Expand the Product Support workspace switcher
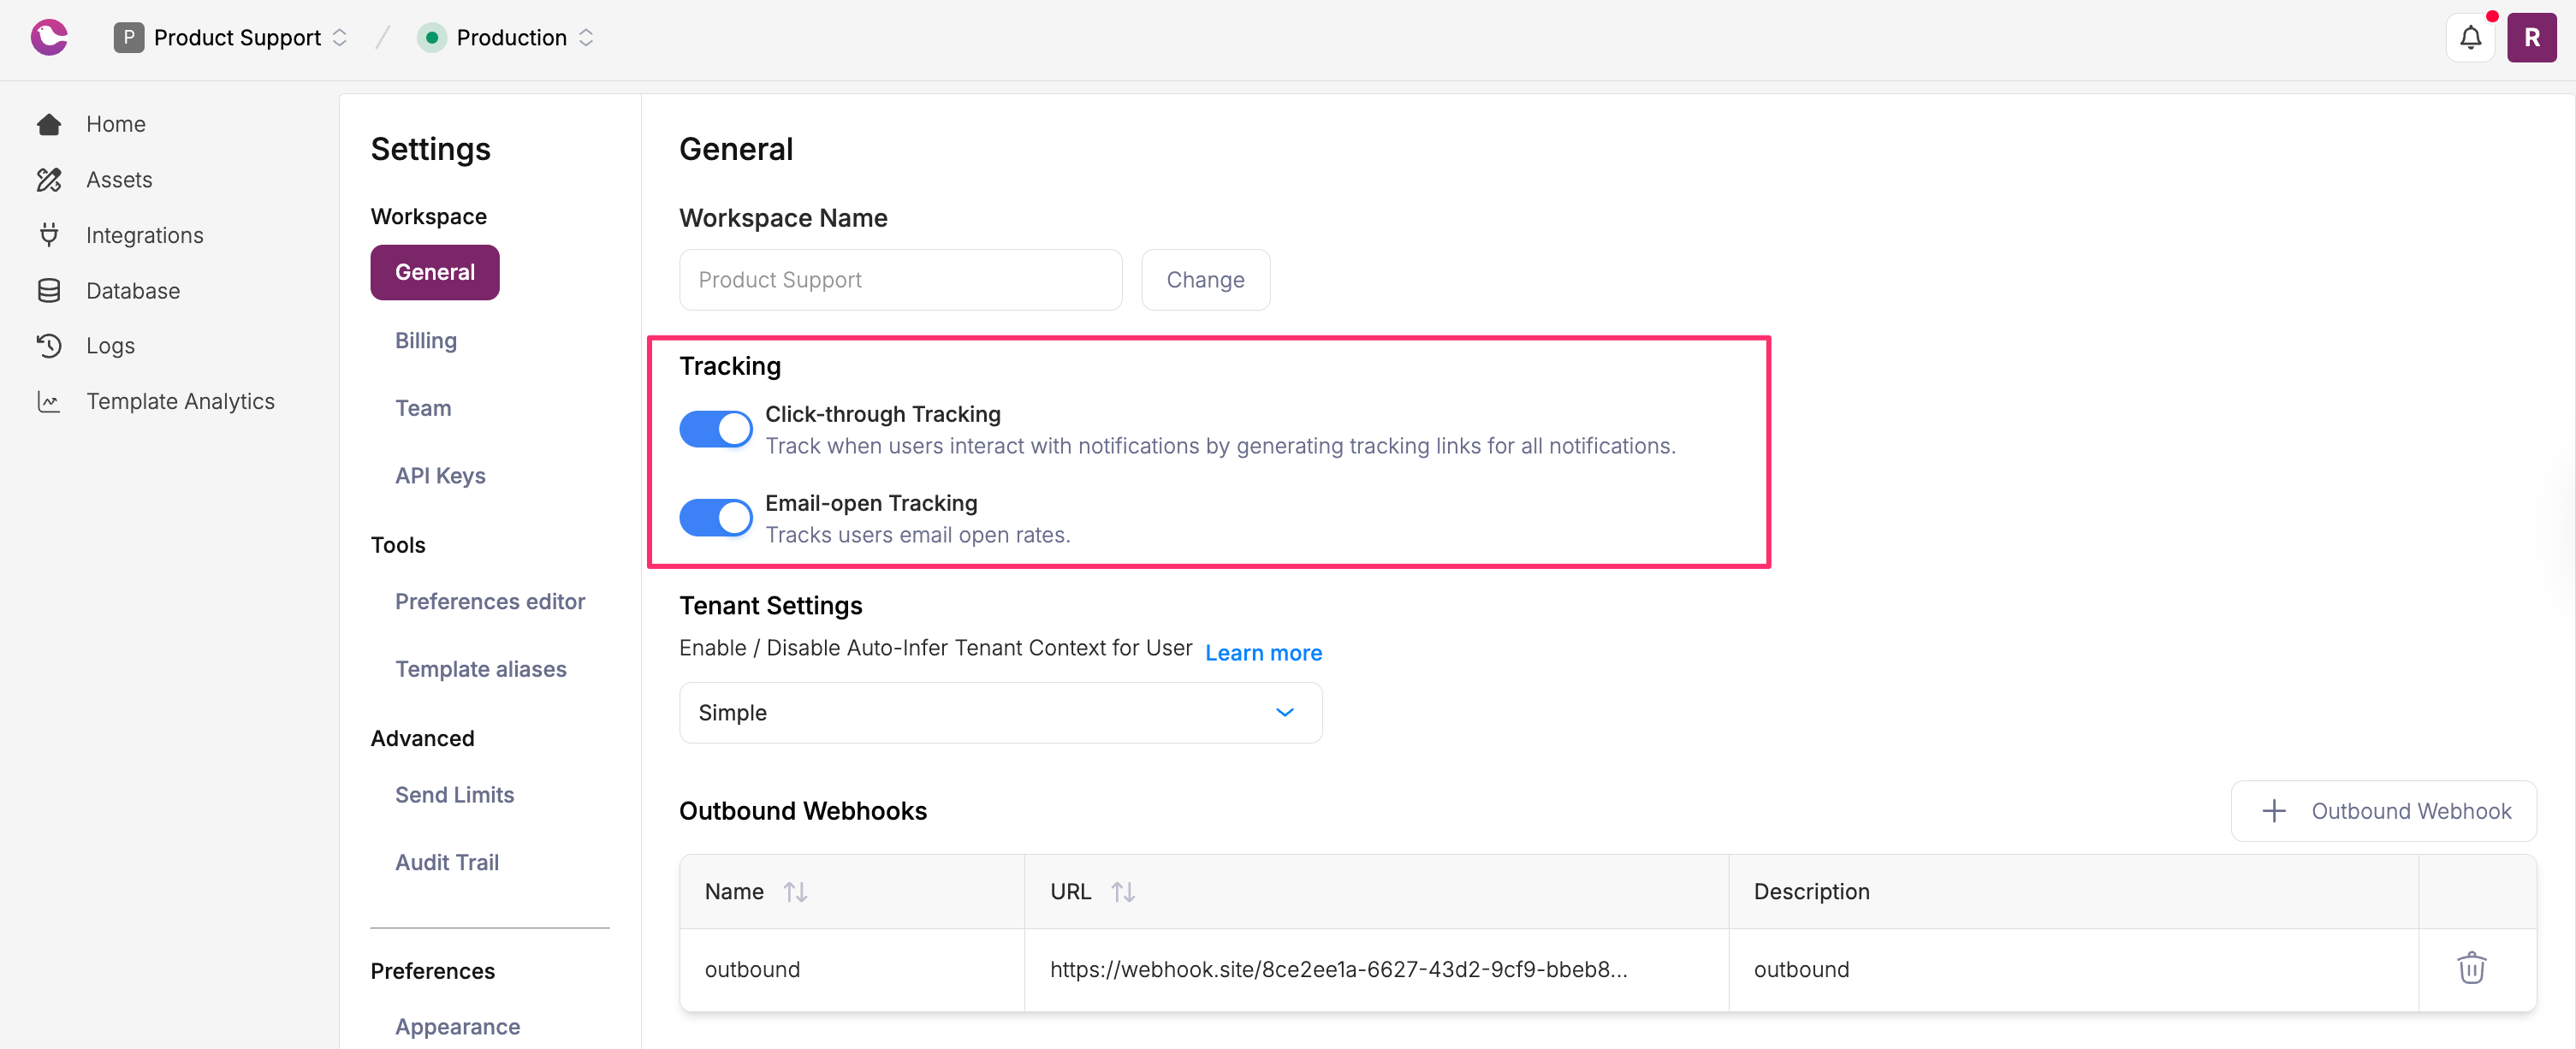 point(231,38)
